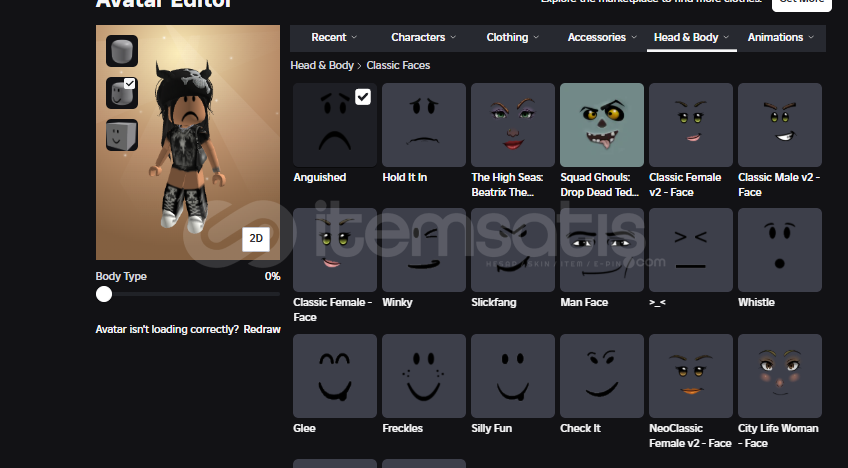Go to Head & Body breadcrumb link

point(322,65)
